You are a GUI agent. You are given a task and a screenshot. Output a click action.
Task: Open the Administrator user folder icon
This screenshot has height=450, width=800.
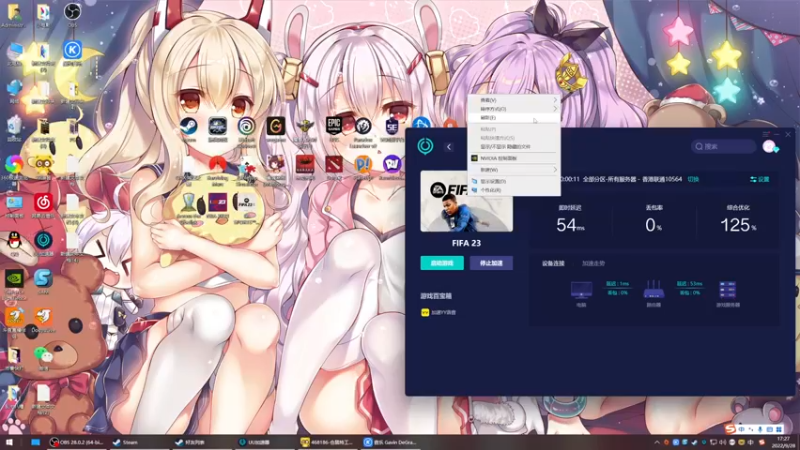pos(14,12)
